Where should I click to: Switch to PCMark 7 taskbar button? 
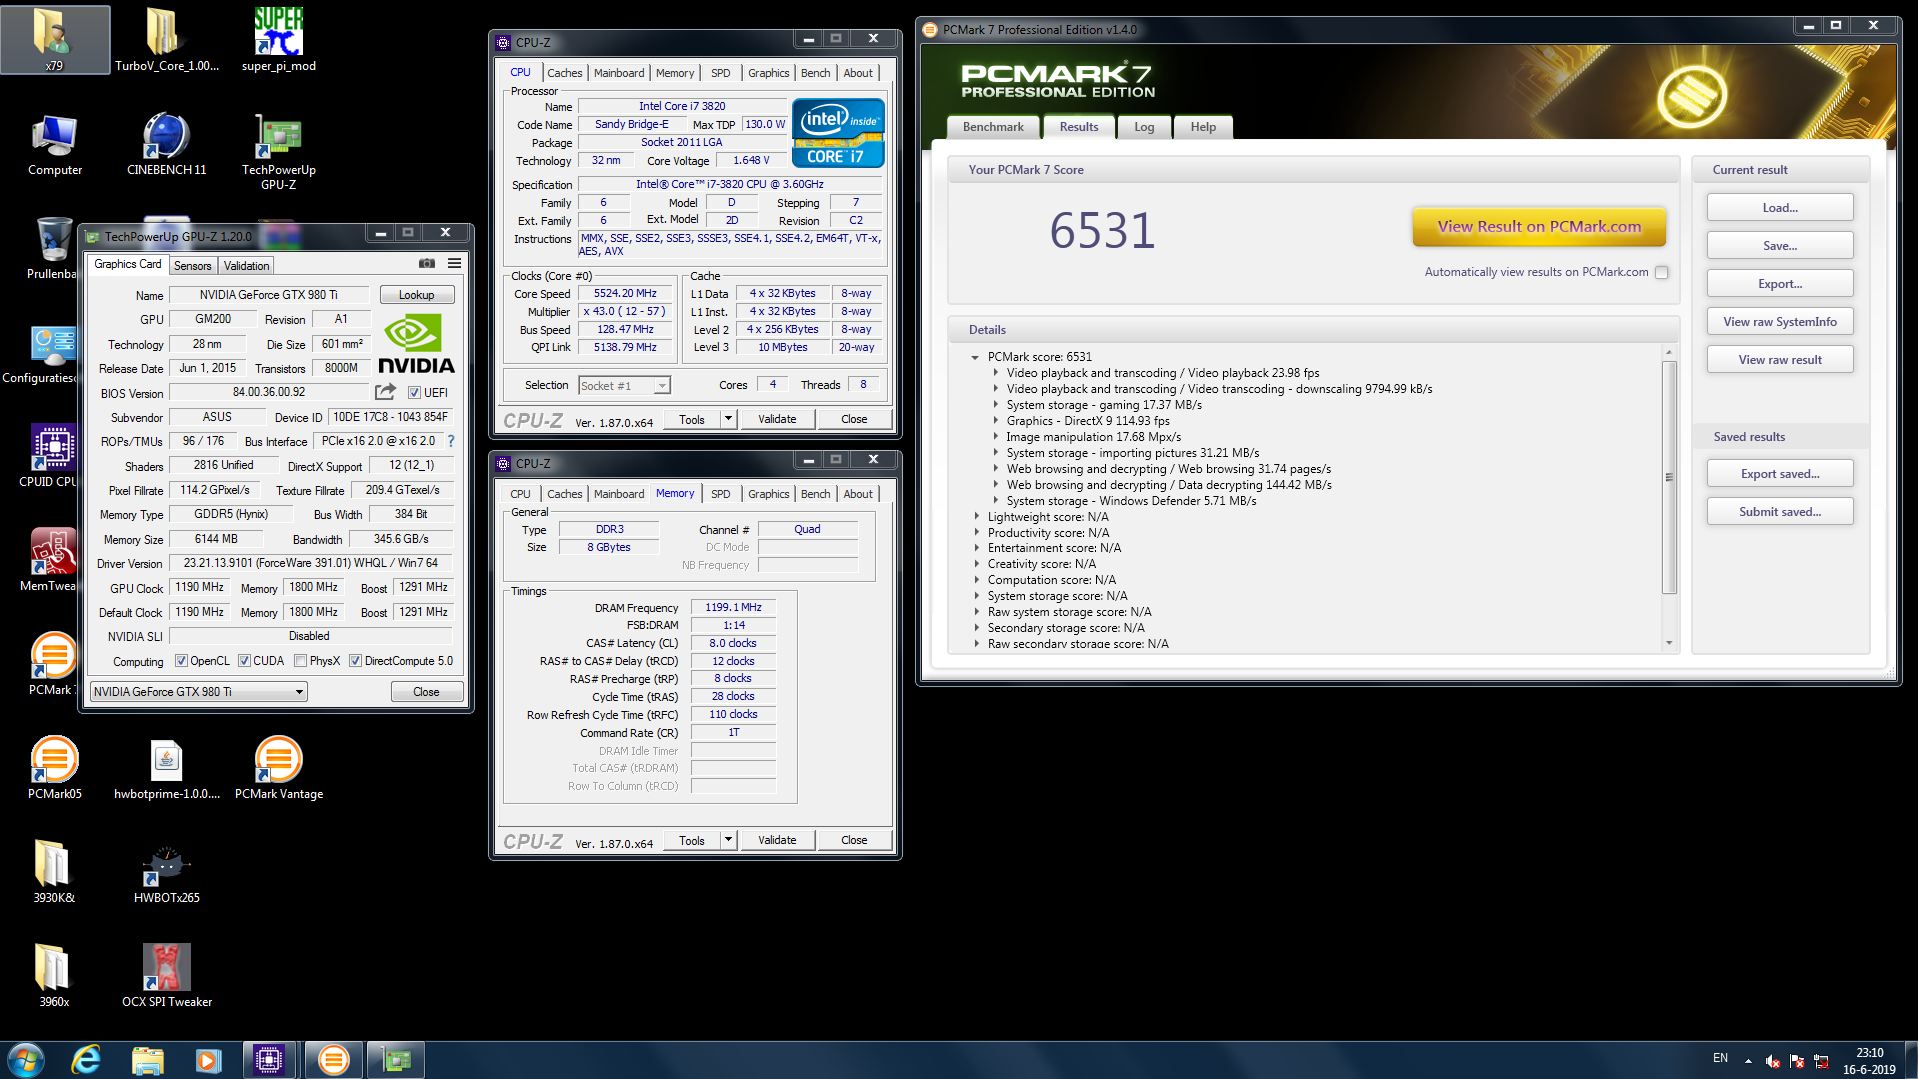click(x=333, y=1060)
